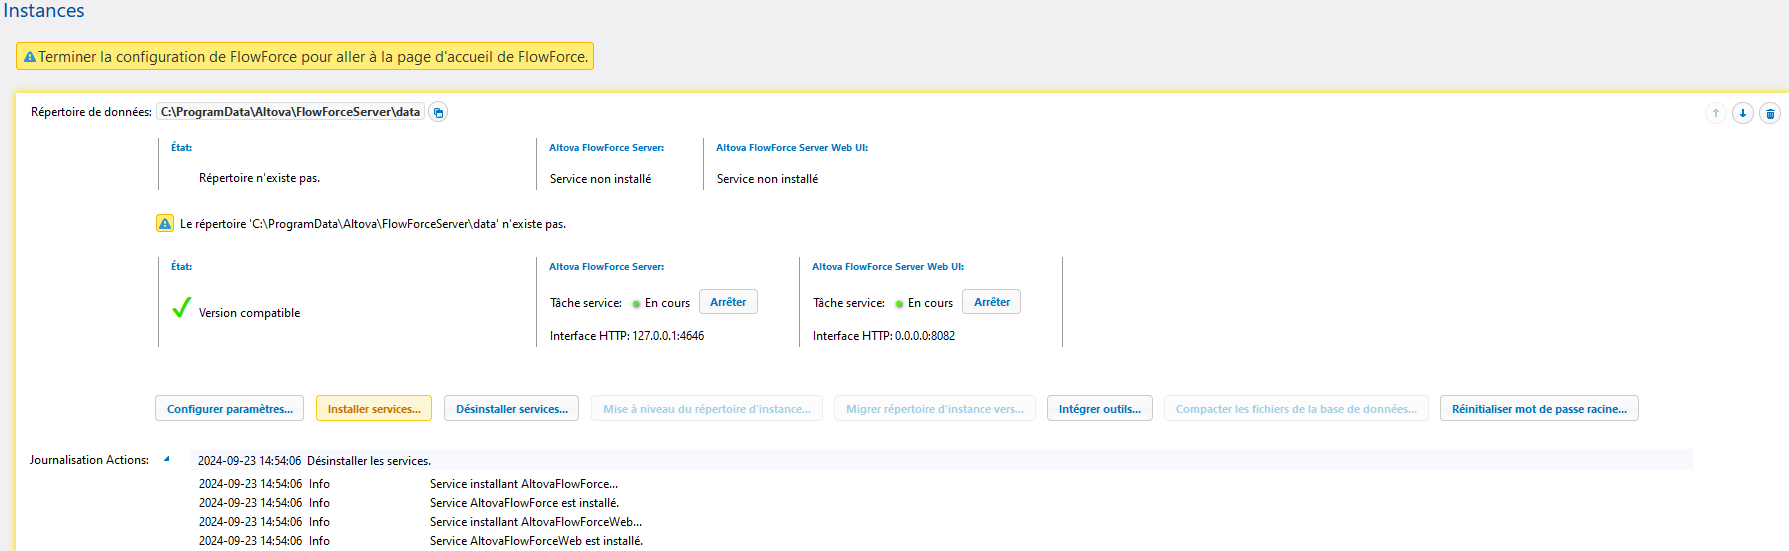Screen dimensions: 1789x551
Task: Click log row 'Service installant AltovaFlowForceWeb...'
Action: click(x=536, y=522)
